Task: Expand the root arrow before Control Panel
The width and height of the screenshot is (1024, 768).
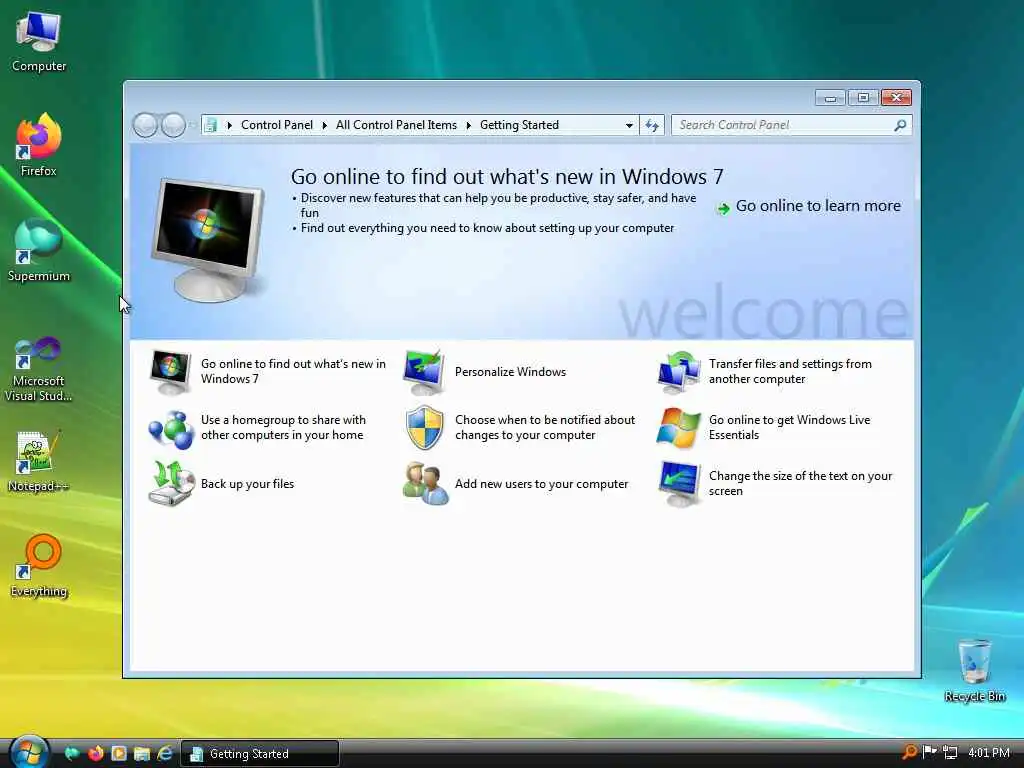Action: (x=229, y=125)
